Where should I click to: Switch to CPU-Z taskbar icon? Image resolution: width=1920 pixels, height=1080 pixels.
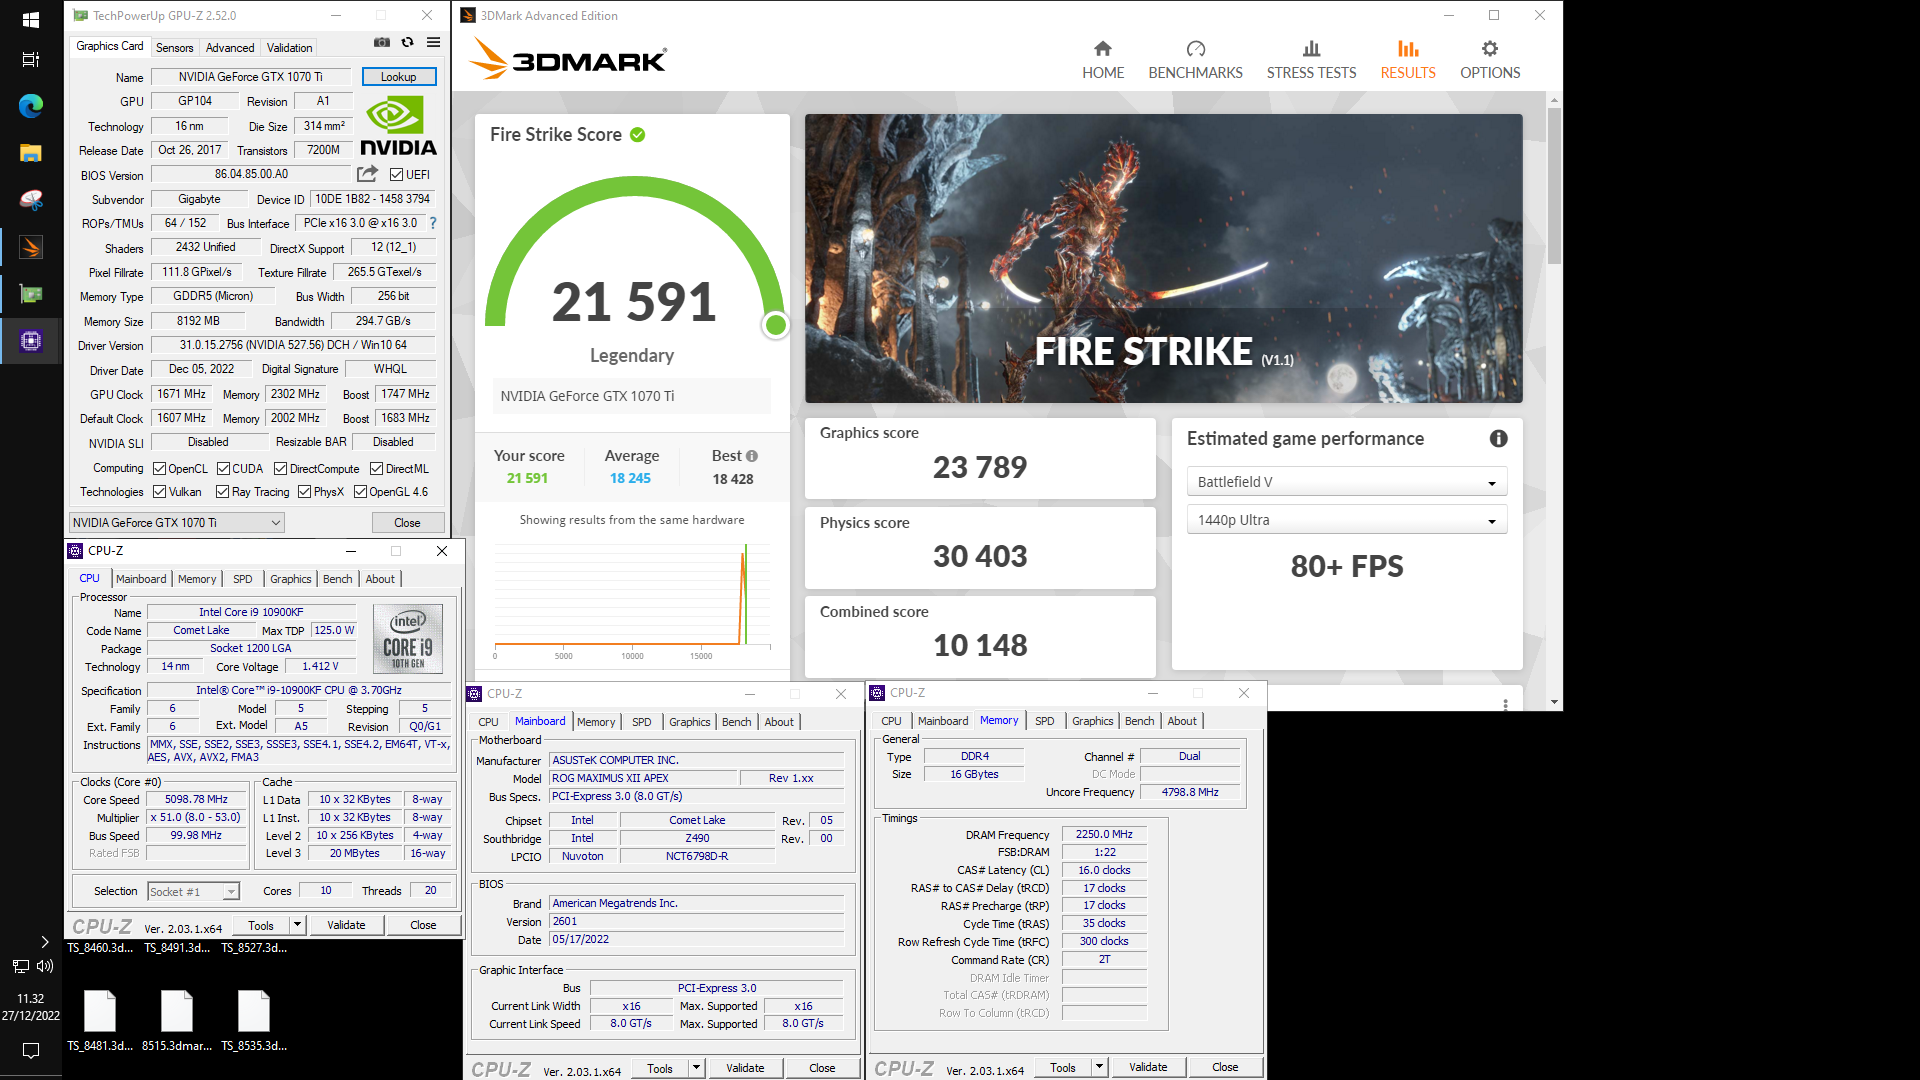click(30, 341)
